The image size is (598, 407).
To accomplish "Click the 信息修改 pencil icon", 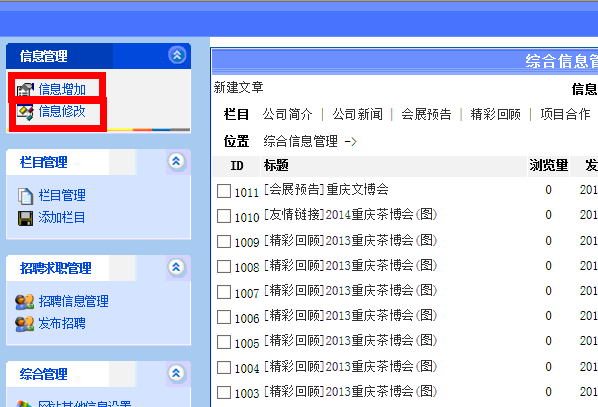I will [x=25, y=112].
